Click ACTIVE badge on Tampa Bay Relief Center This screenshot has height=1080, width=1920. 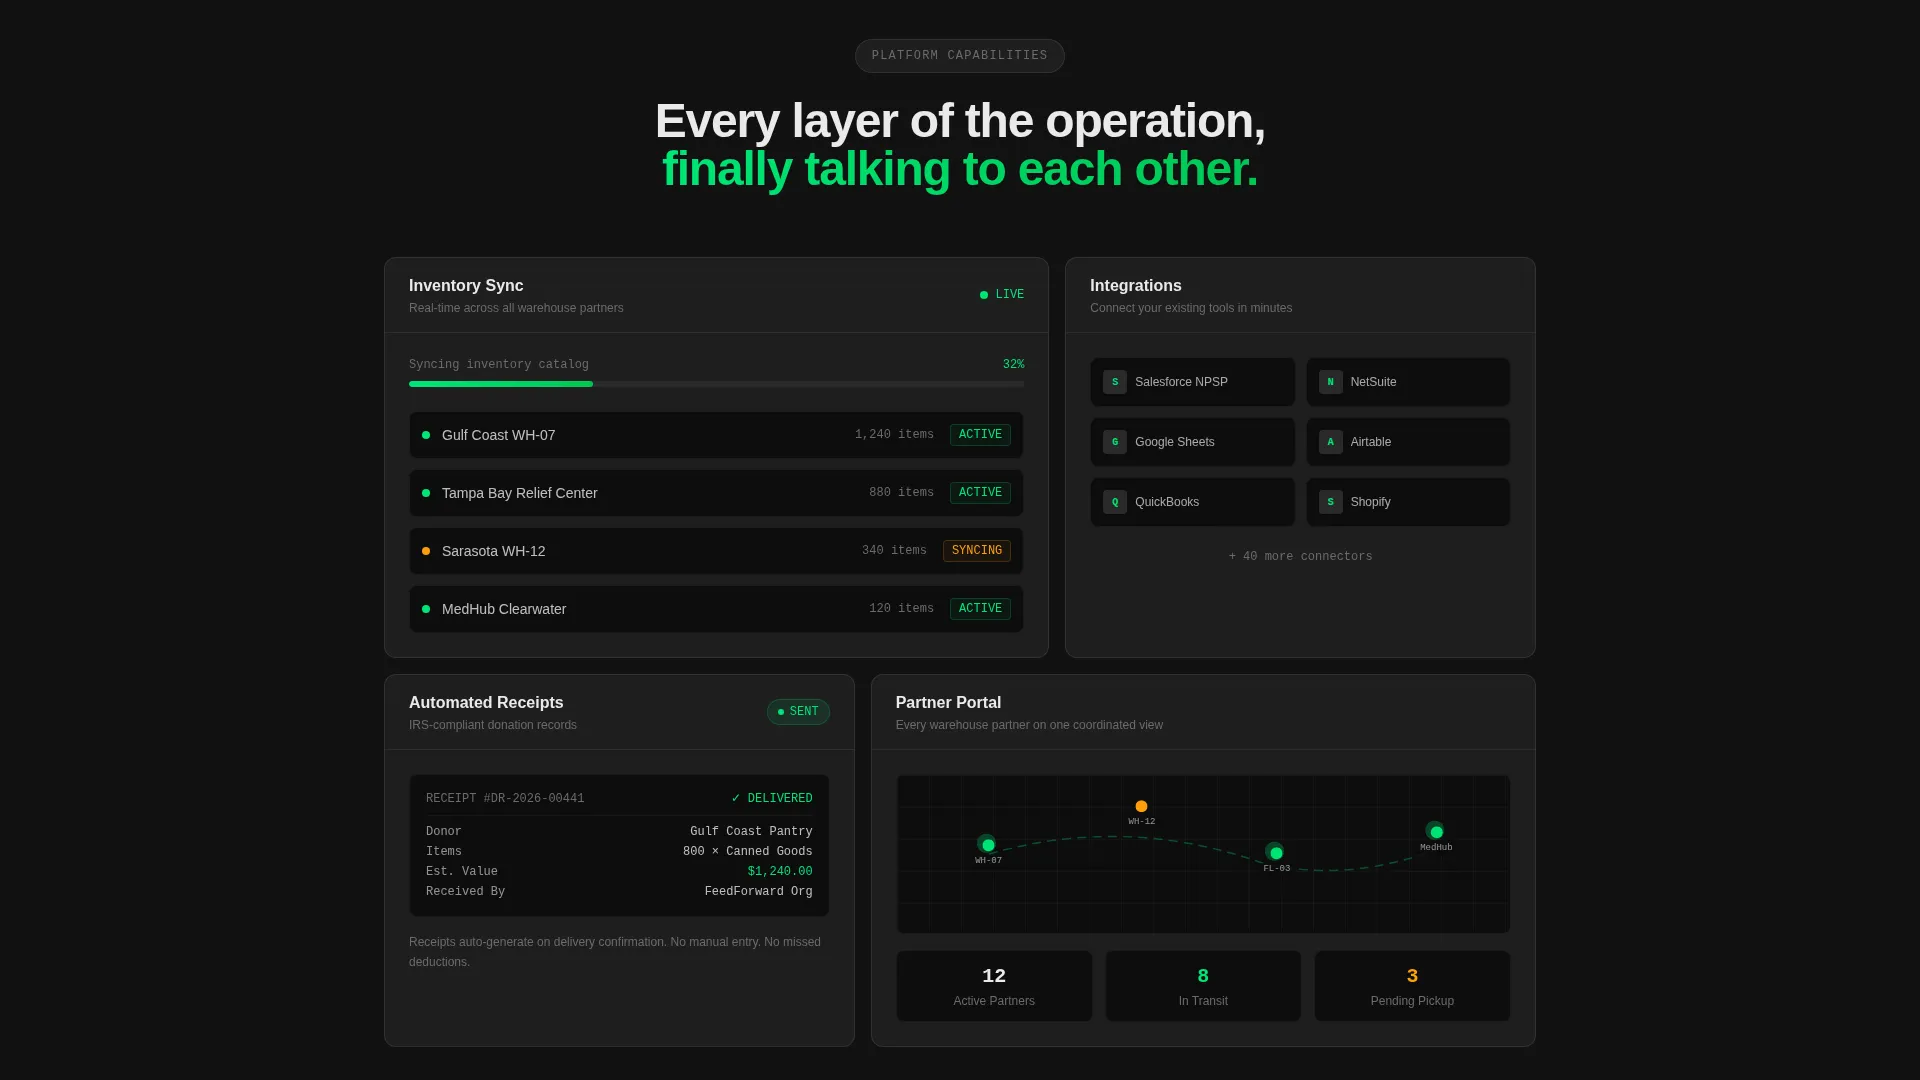pos(980,493)
